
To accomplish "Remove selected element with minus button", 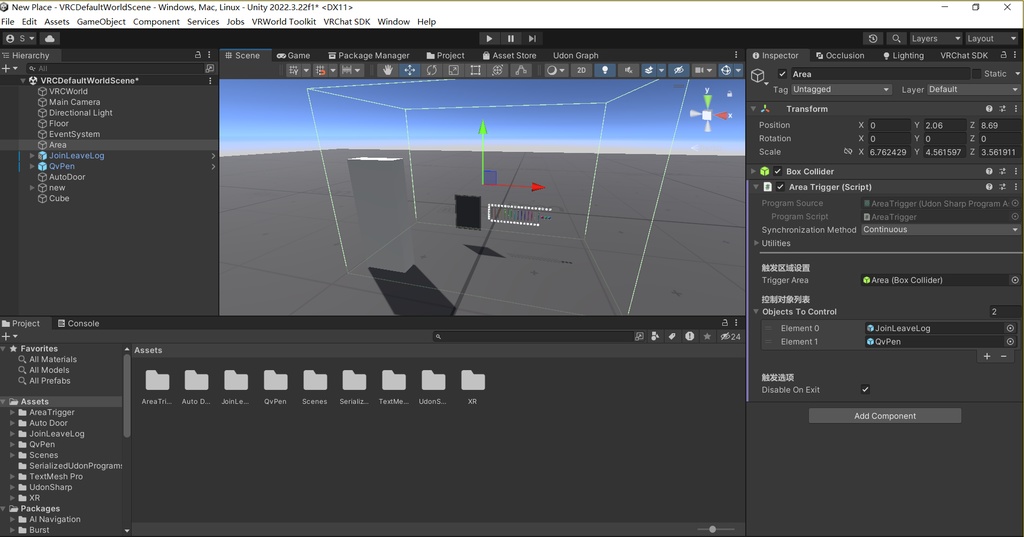I will point(1004,356).
